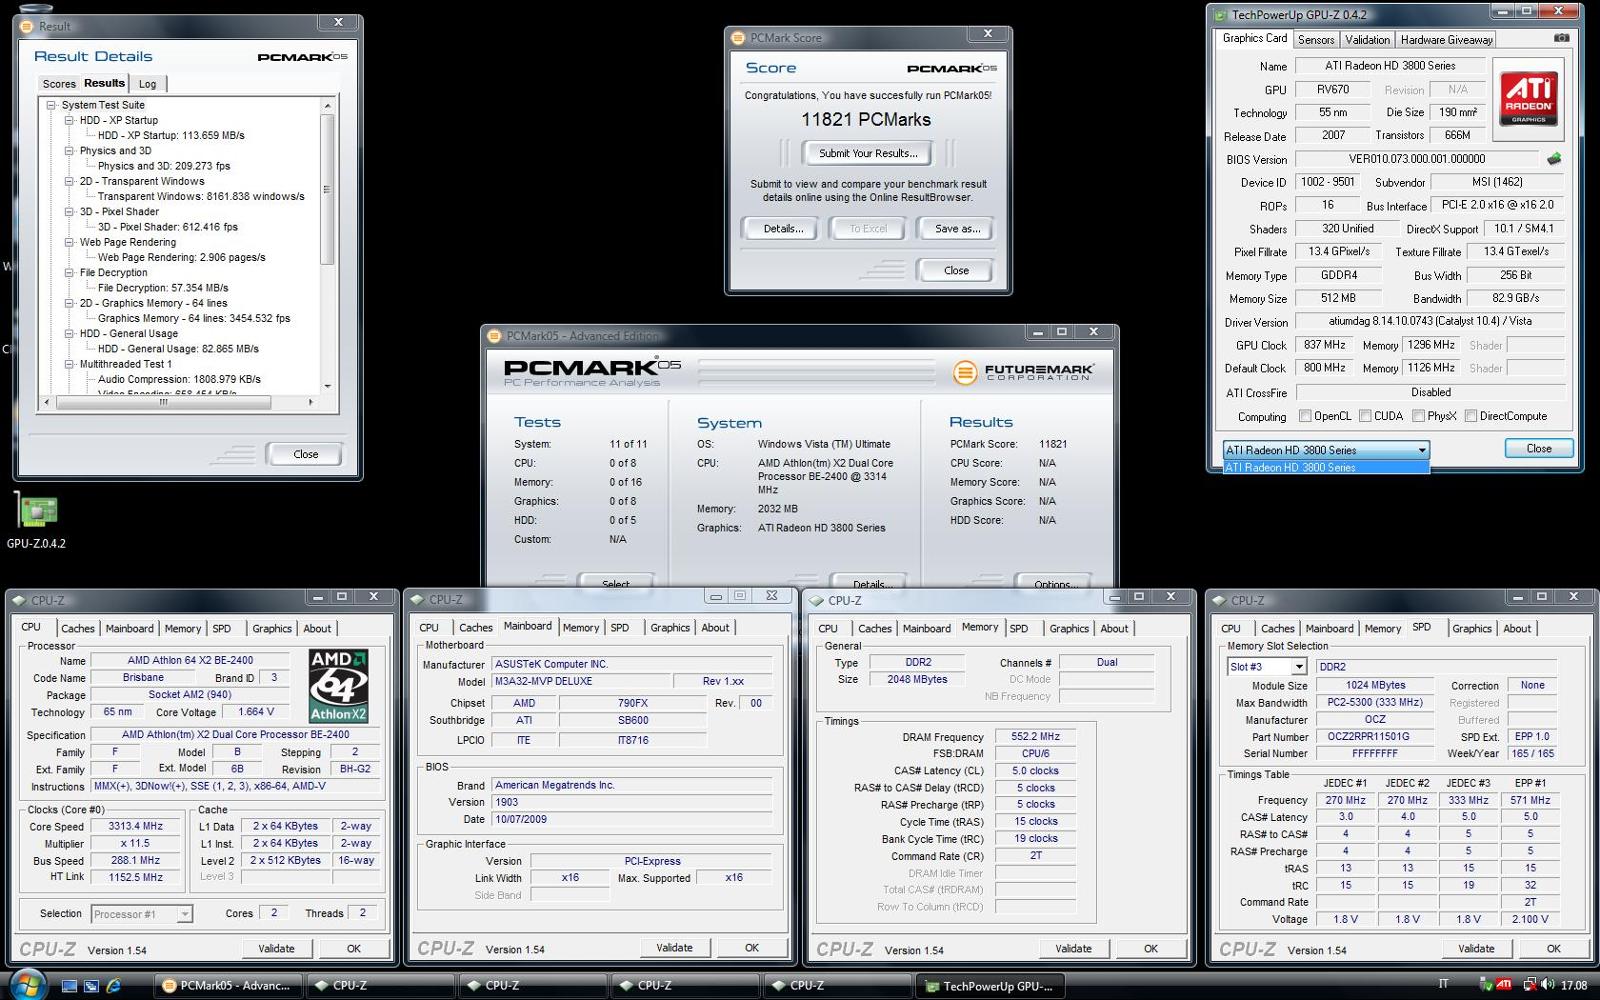Image resolution: width=1600 pixels, height=1000 pixels.
Task: Open the Sensors tab in GPU-Z
Action: (1316, 40)
